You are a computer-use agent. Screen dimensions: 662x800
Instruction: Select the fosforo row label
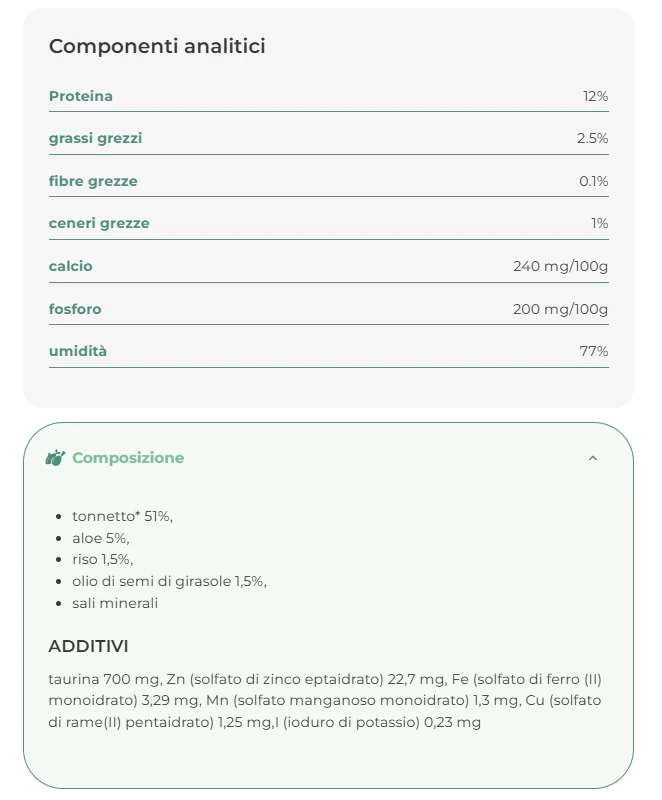77,308
